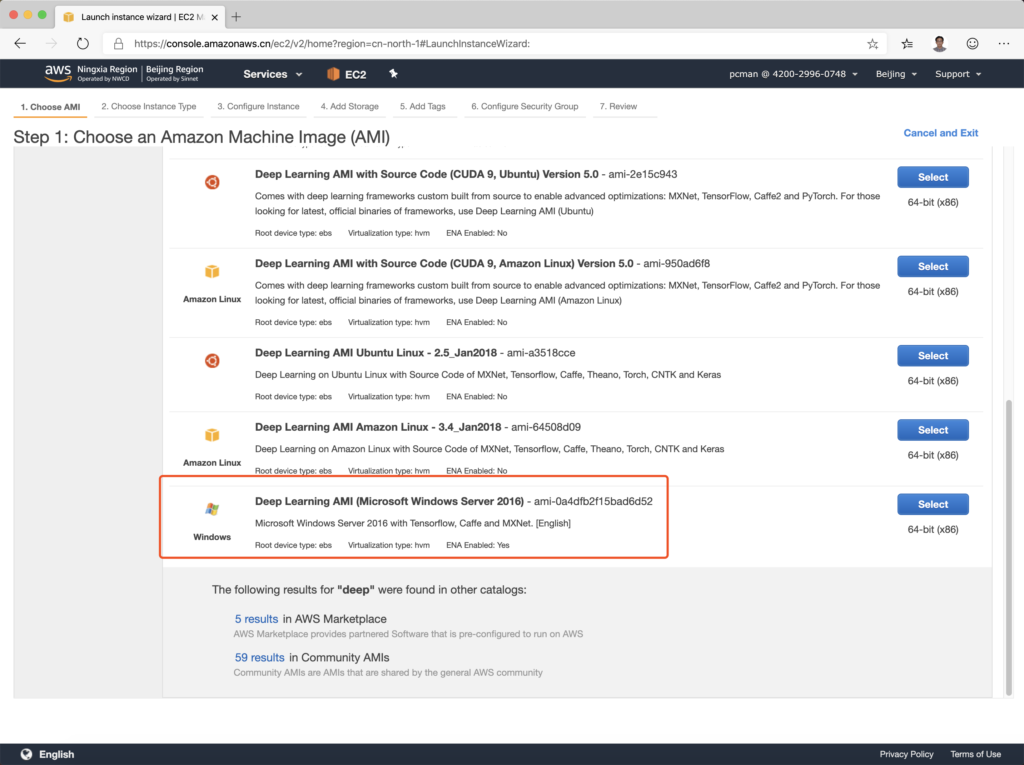This screenshot has height=765, width=1024.
Task: Expand the Support dropdown menu
Action: (x=957, y=74)
